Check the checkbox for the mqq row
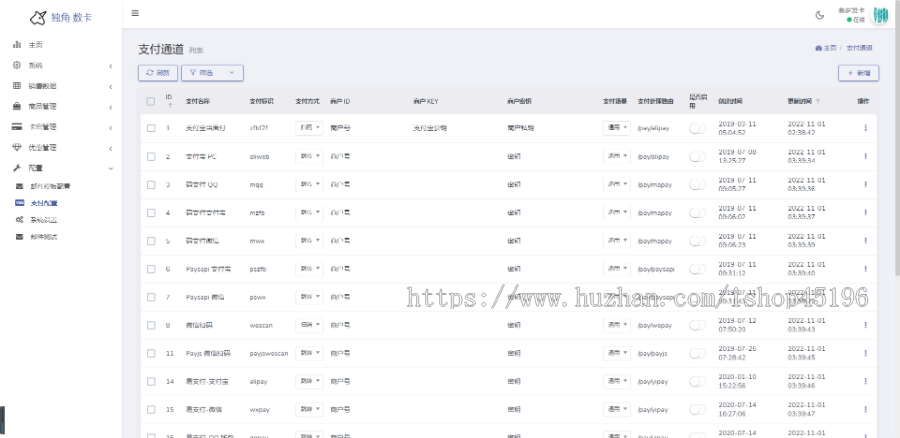 click(x=151, y=185)
